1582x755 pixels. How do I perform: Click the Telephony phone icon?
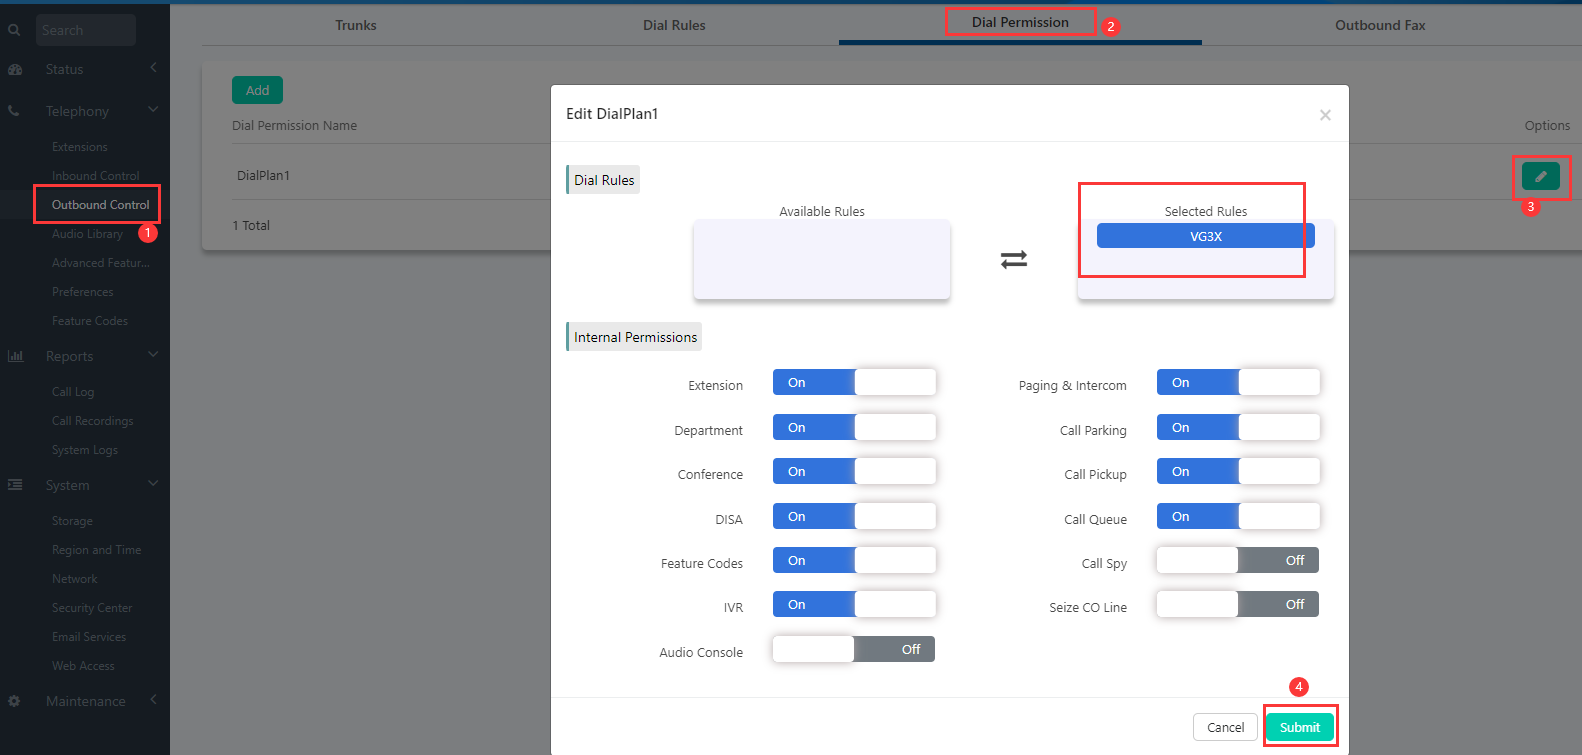(14, 111)
